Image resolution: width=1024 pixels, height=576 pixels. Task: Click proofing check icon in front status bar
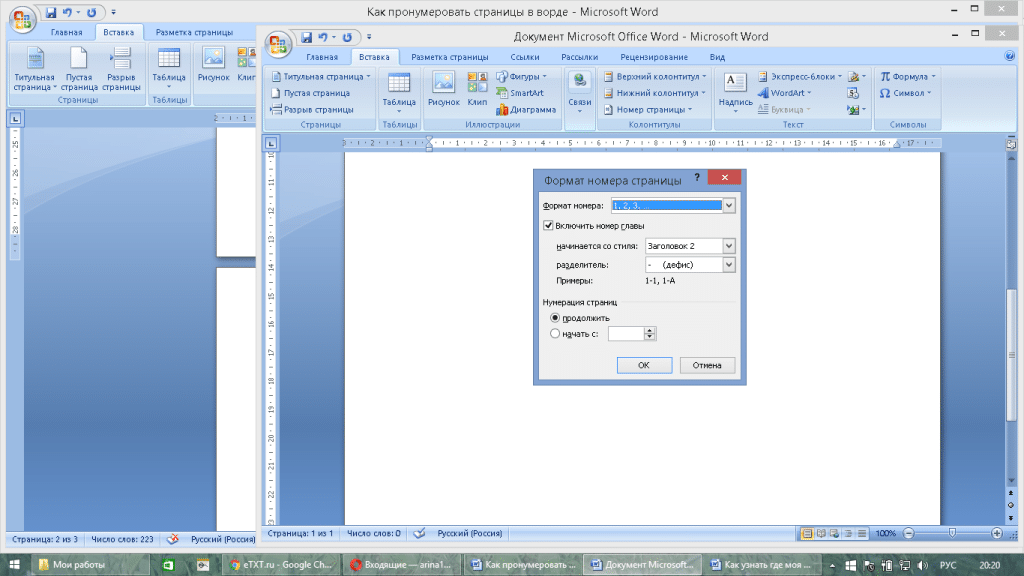click(419, 534)
